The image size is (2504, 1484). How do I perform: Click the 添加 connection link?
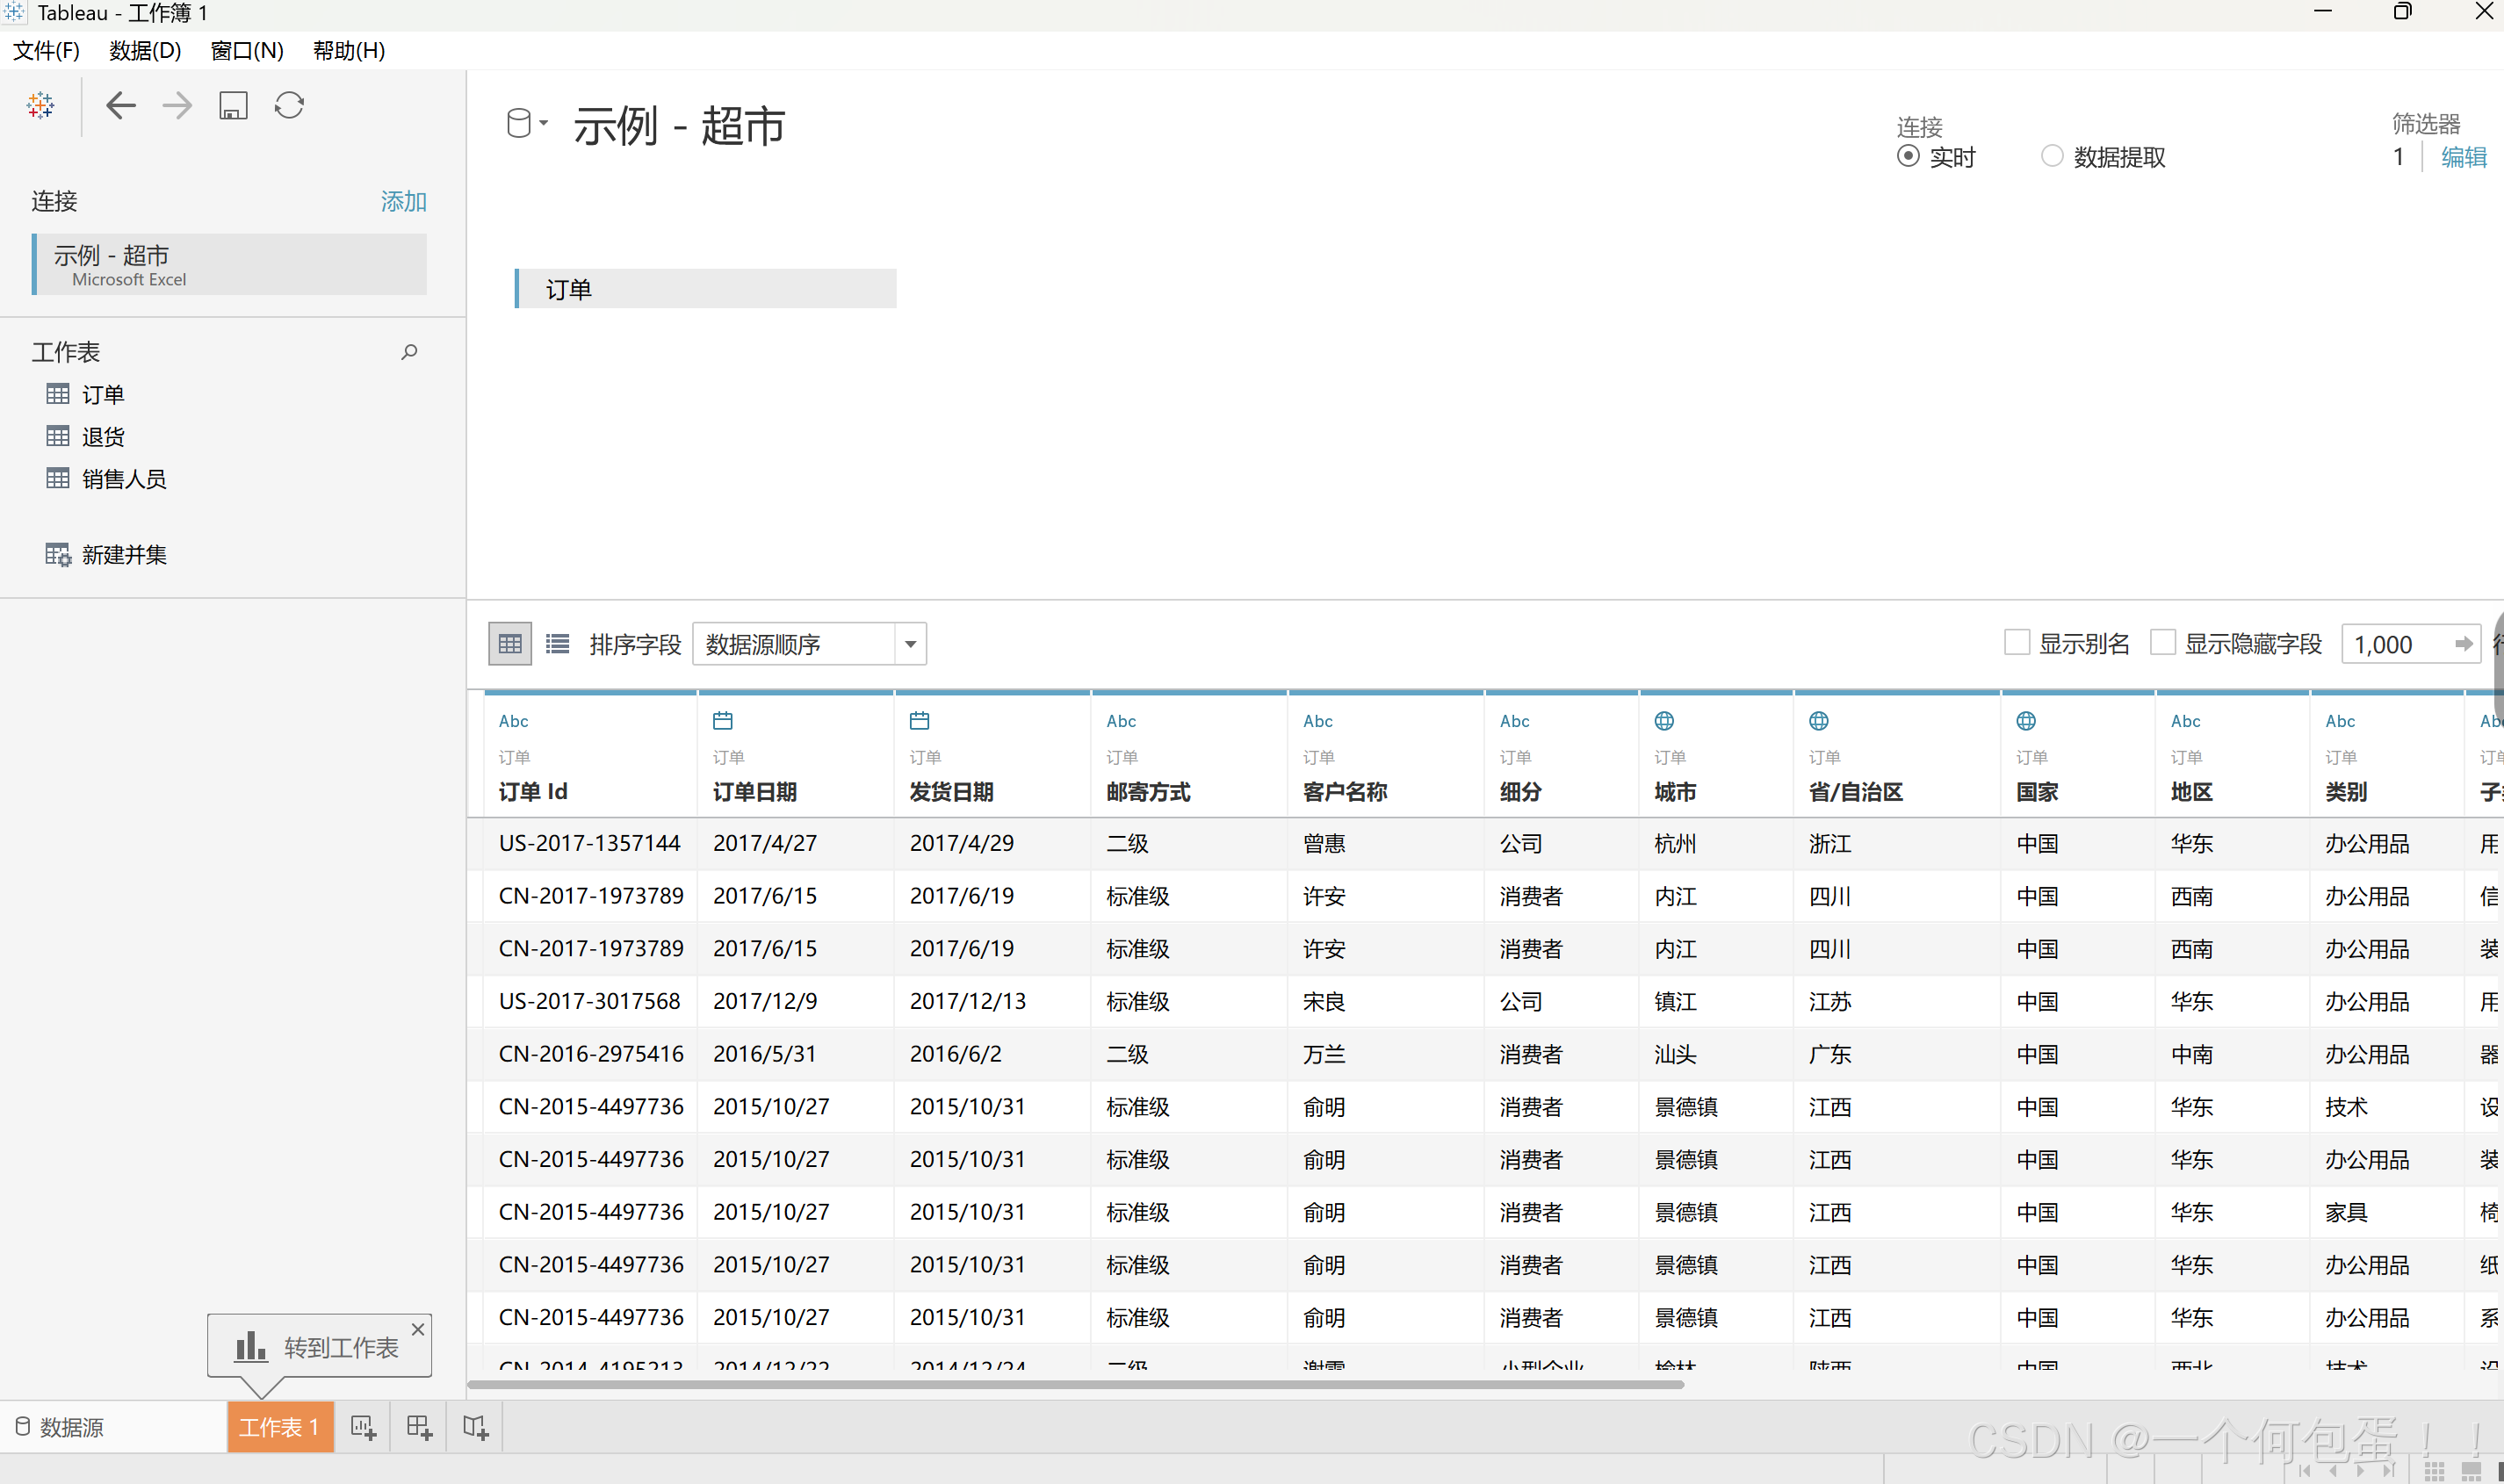point(403,201)
